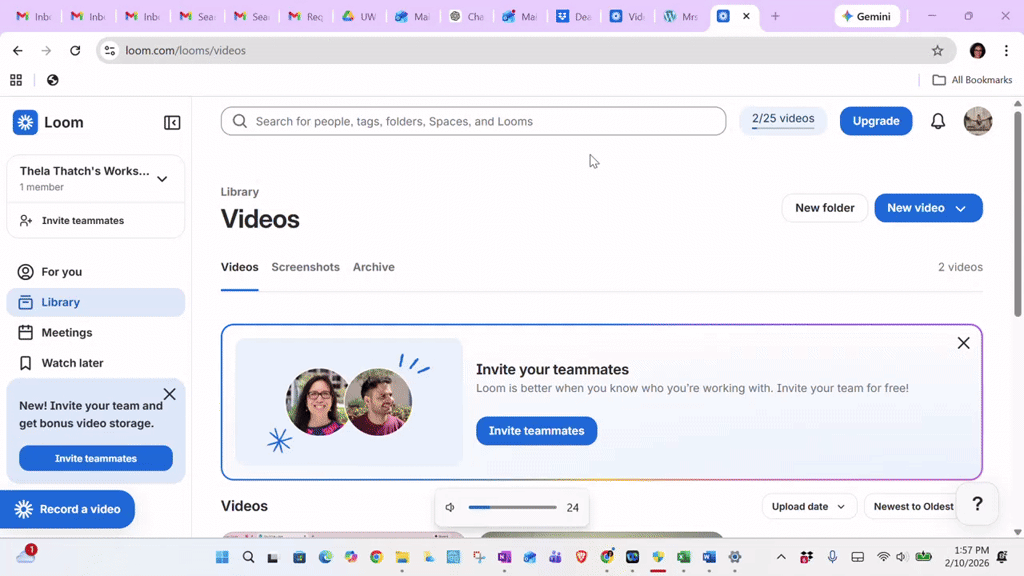Open Chrome profile avatar
This screenshot has width=1024, height=576.
tap(978, 50)
